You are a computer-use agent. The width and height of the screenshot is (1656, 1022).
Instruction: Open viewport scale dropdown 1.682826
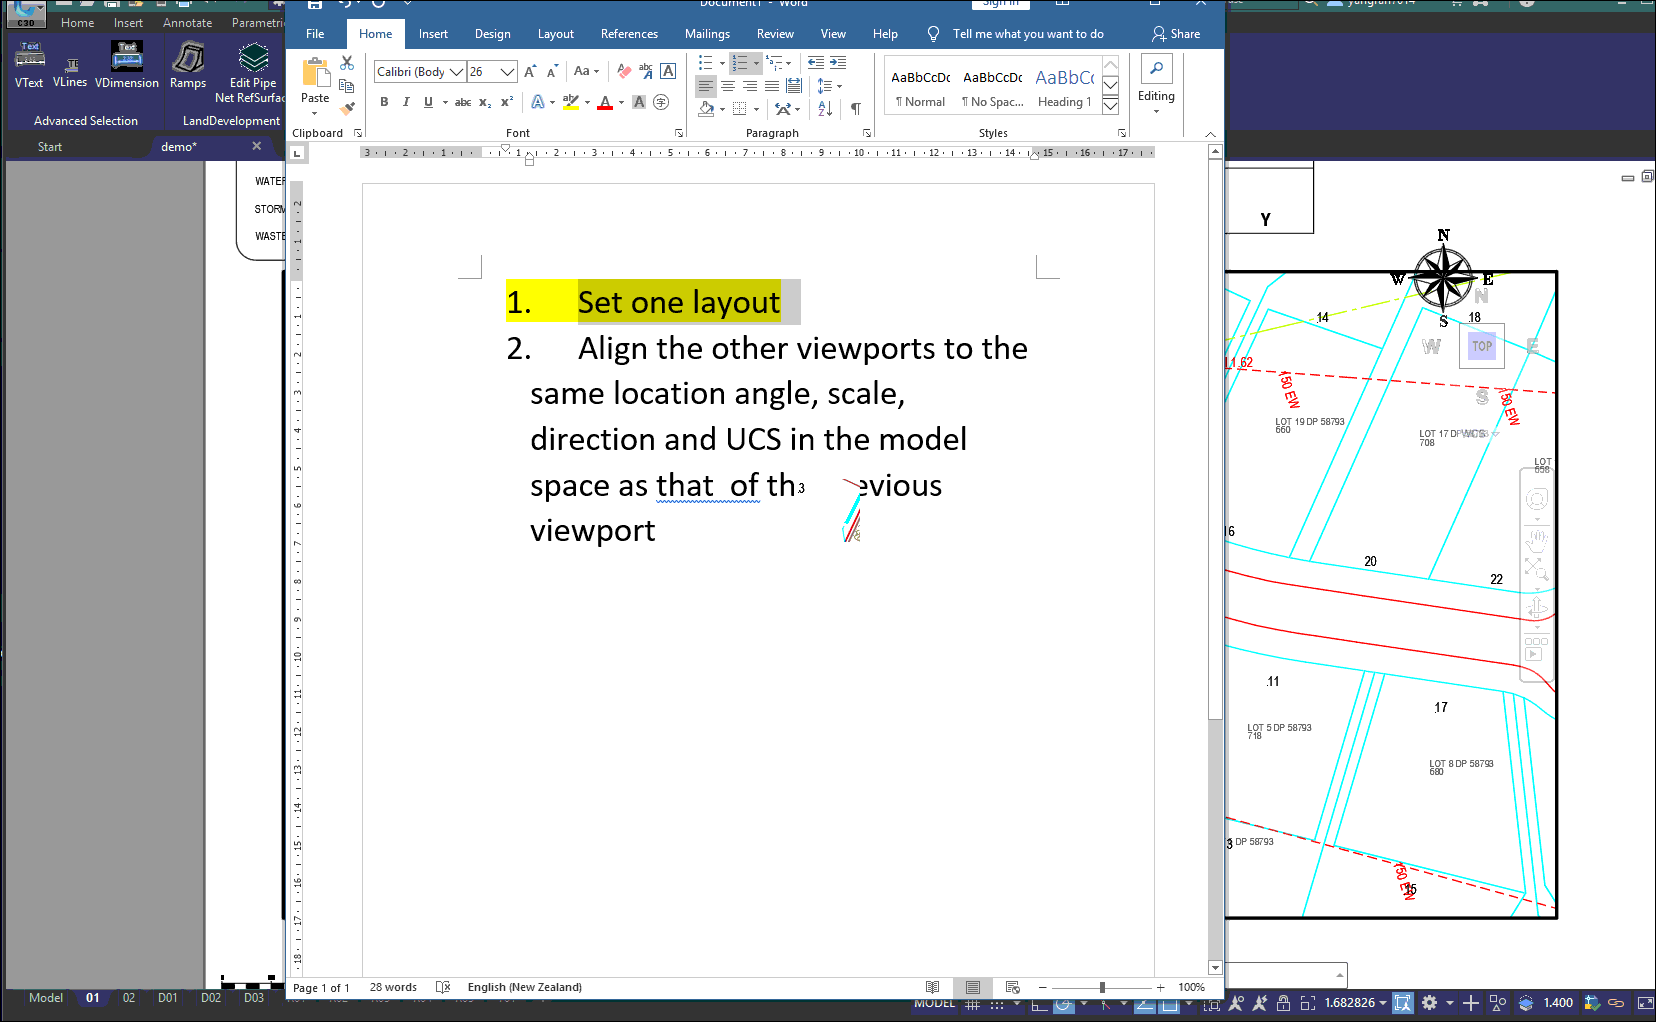pyautogui.click(x=1356, y=1003)
